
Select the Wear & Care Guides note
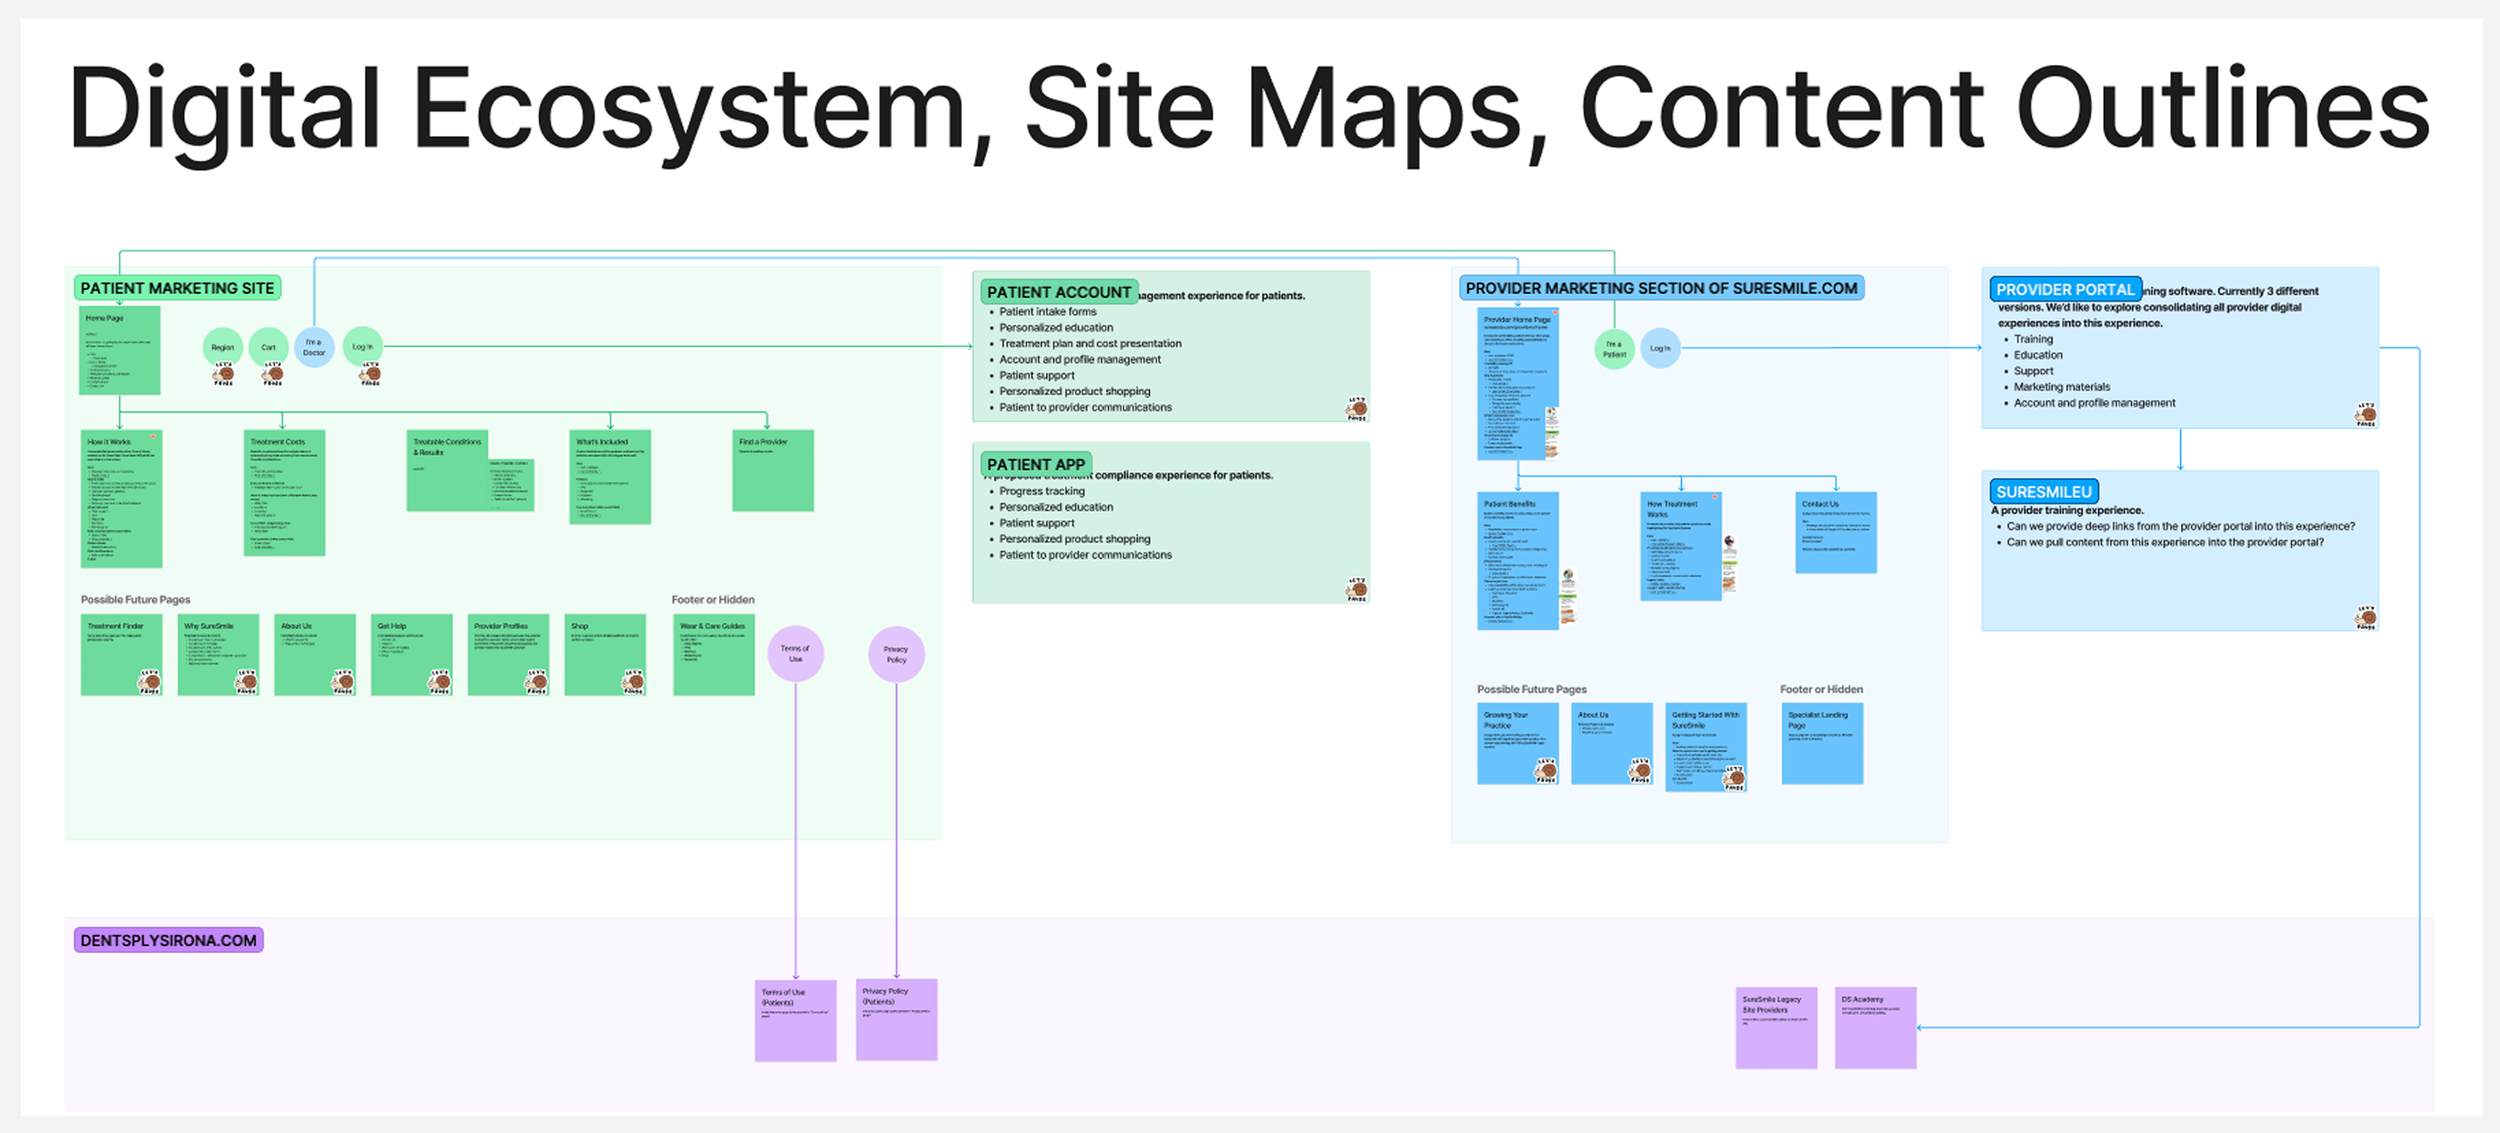(x=713, y=655)
